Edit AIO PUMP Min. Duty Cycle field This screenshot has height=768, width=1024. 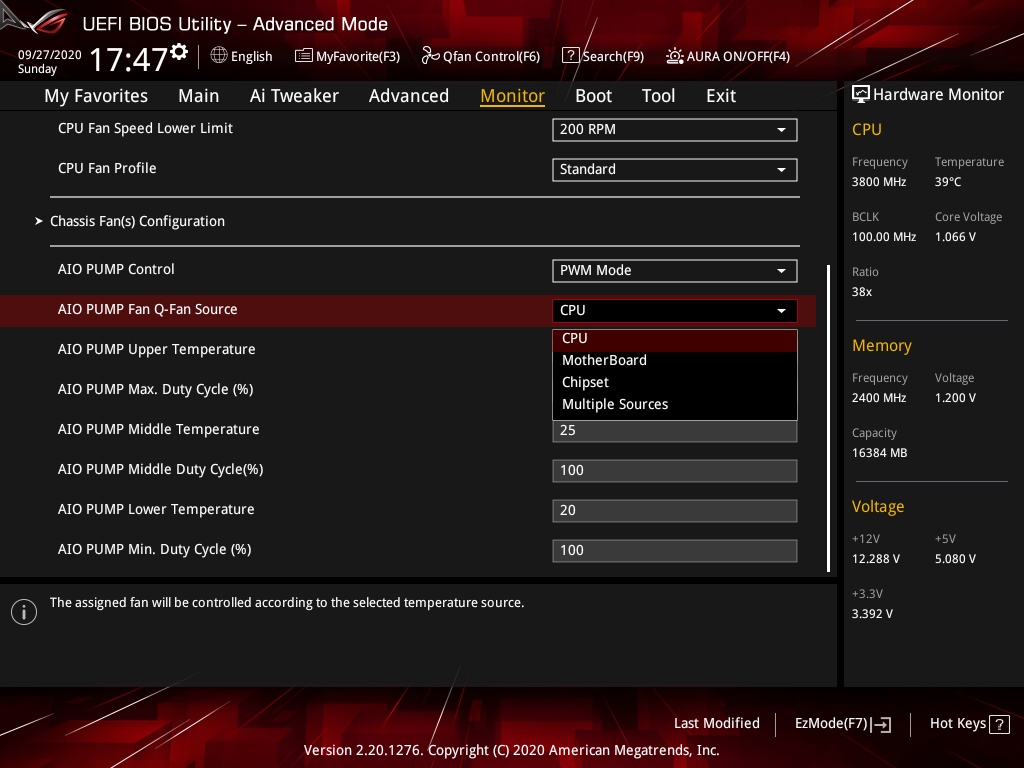(x=675, y=551)
